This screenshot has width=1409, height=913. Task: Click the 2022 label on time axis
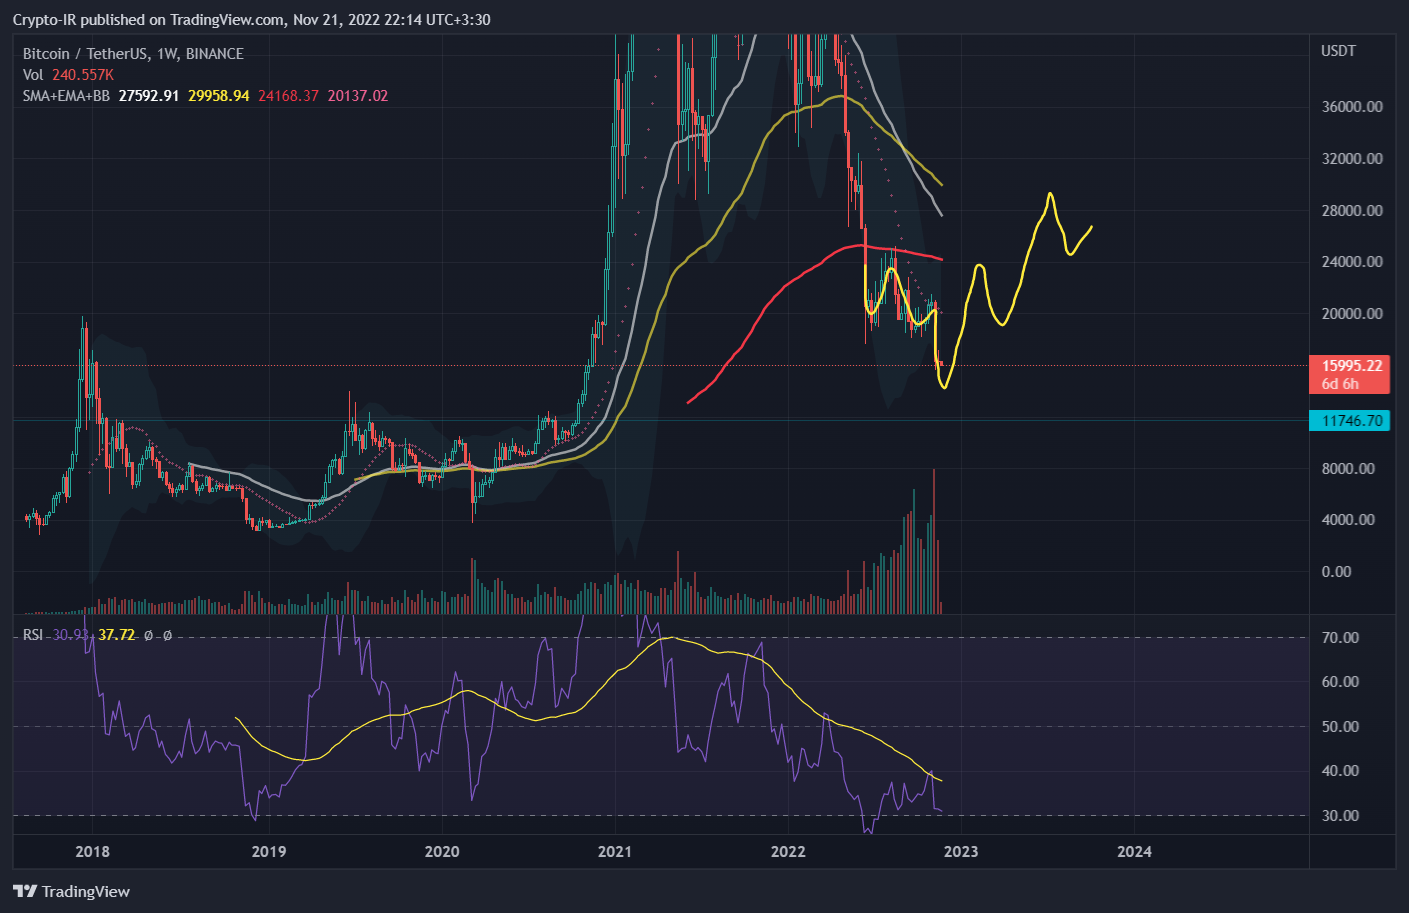[x=788, y=852]
